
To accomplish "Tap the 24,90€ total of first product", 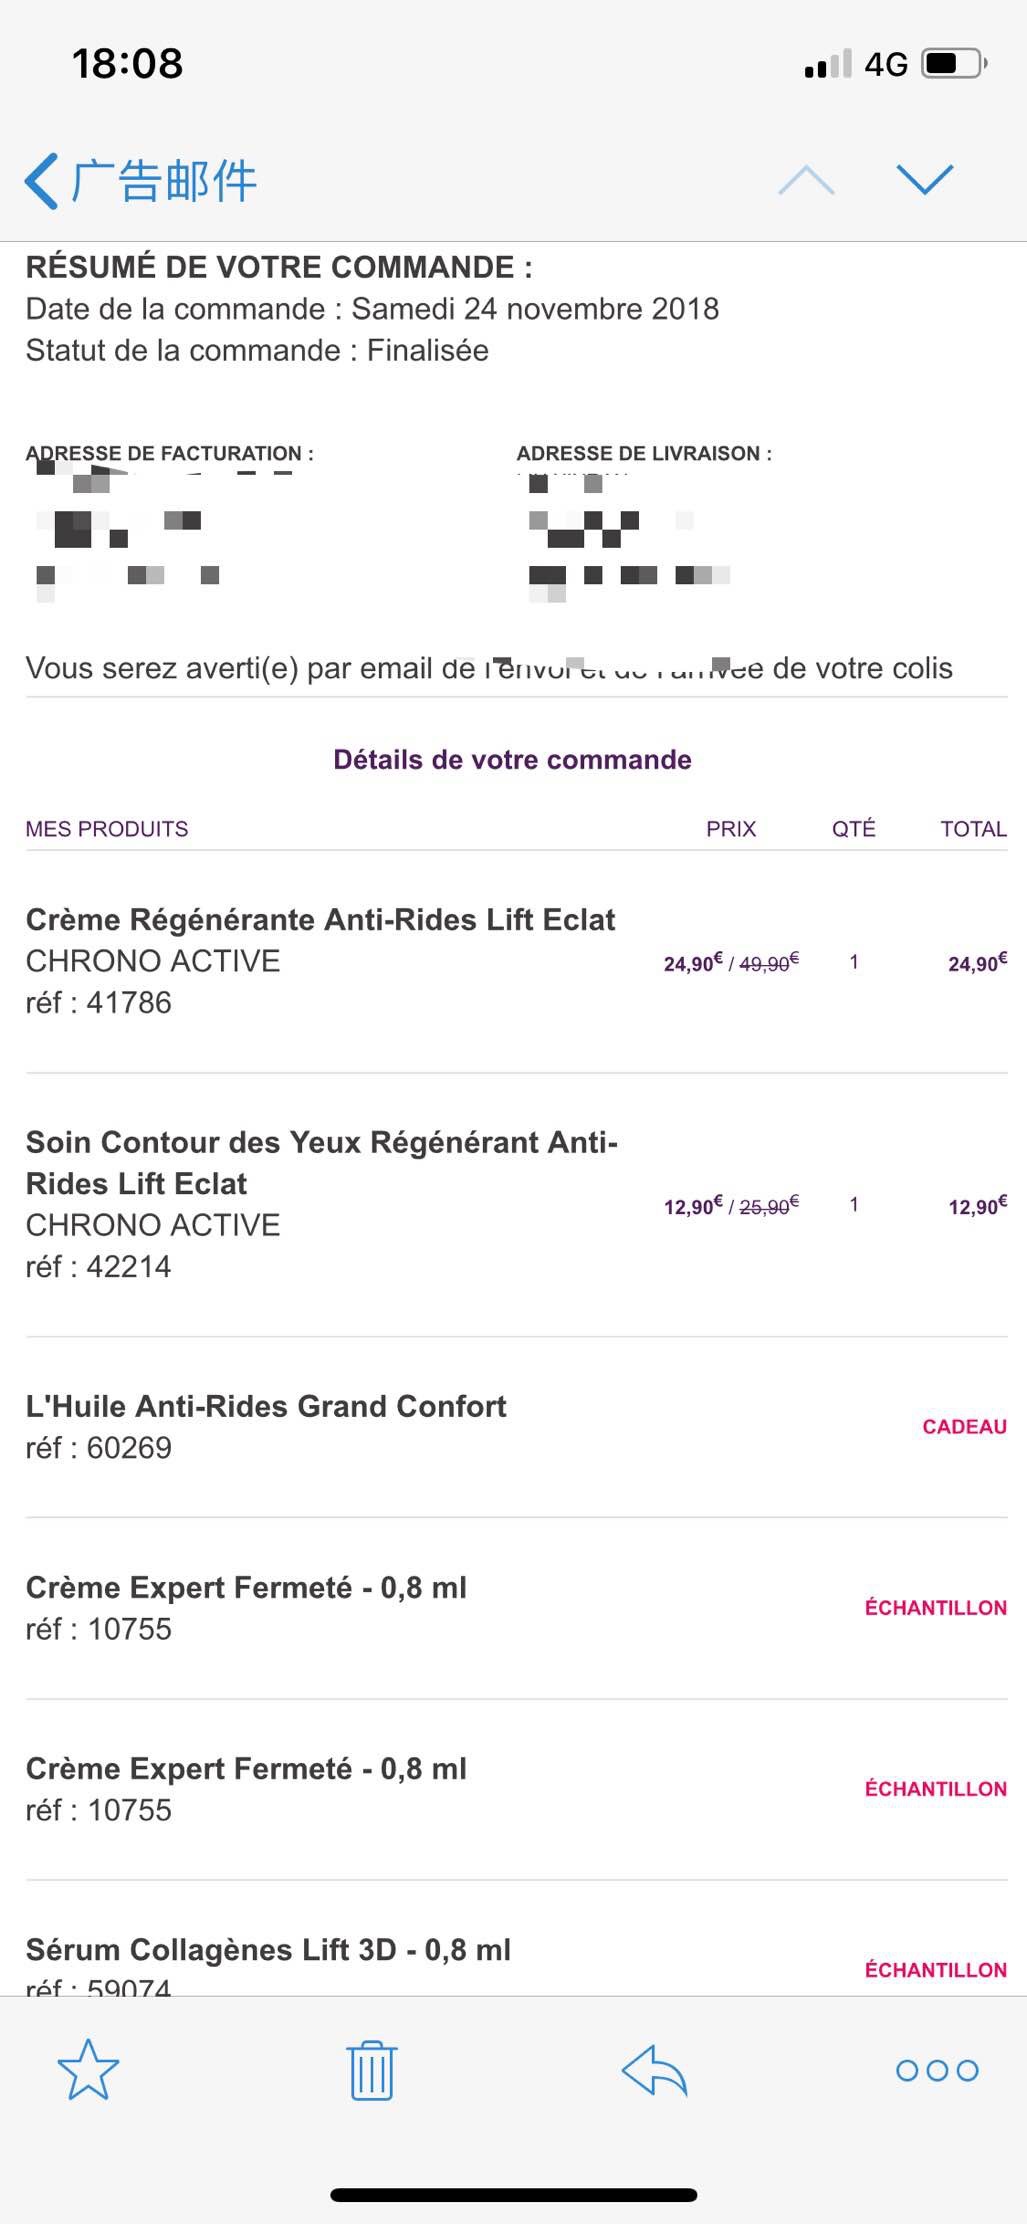I will click(977, 963).
